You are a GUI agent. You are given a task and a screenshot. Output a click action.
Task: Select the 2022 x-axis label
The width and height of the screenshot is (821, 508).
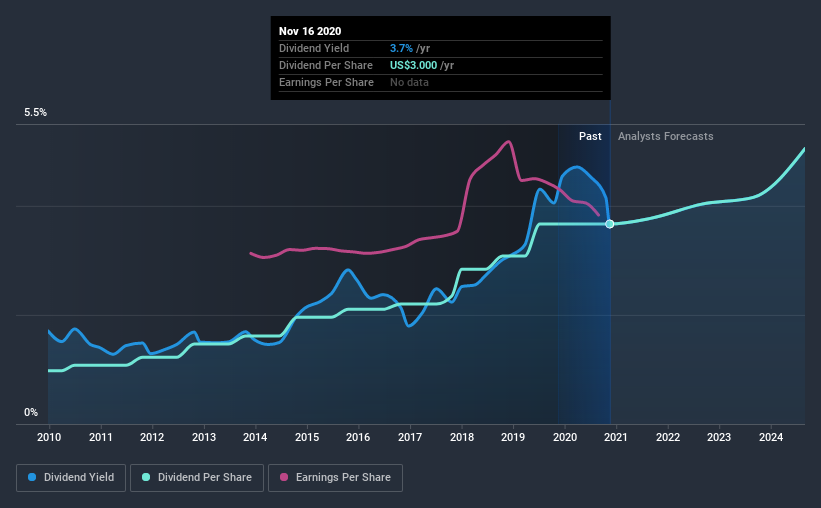668,437
